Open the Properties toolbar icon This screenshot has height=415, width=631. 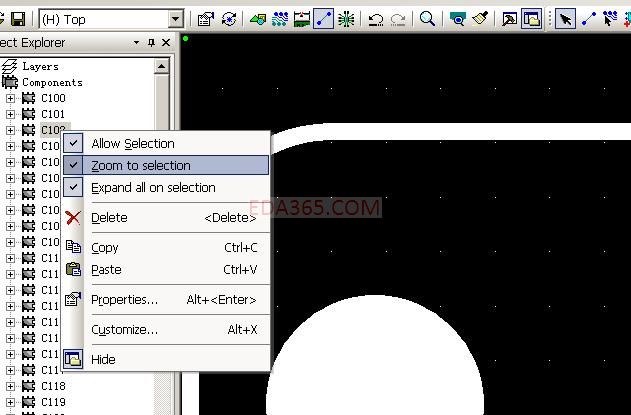pos(206,19)
